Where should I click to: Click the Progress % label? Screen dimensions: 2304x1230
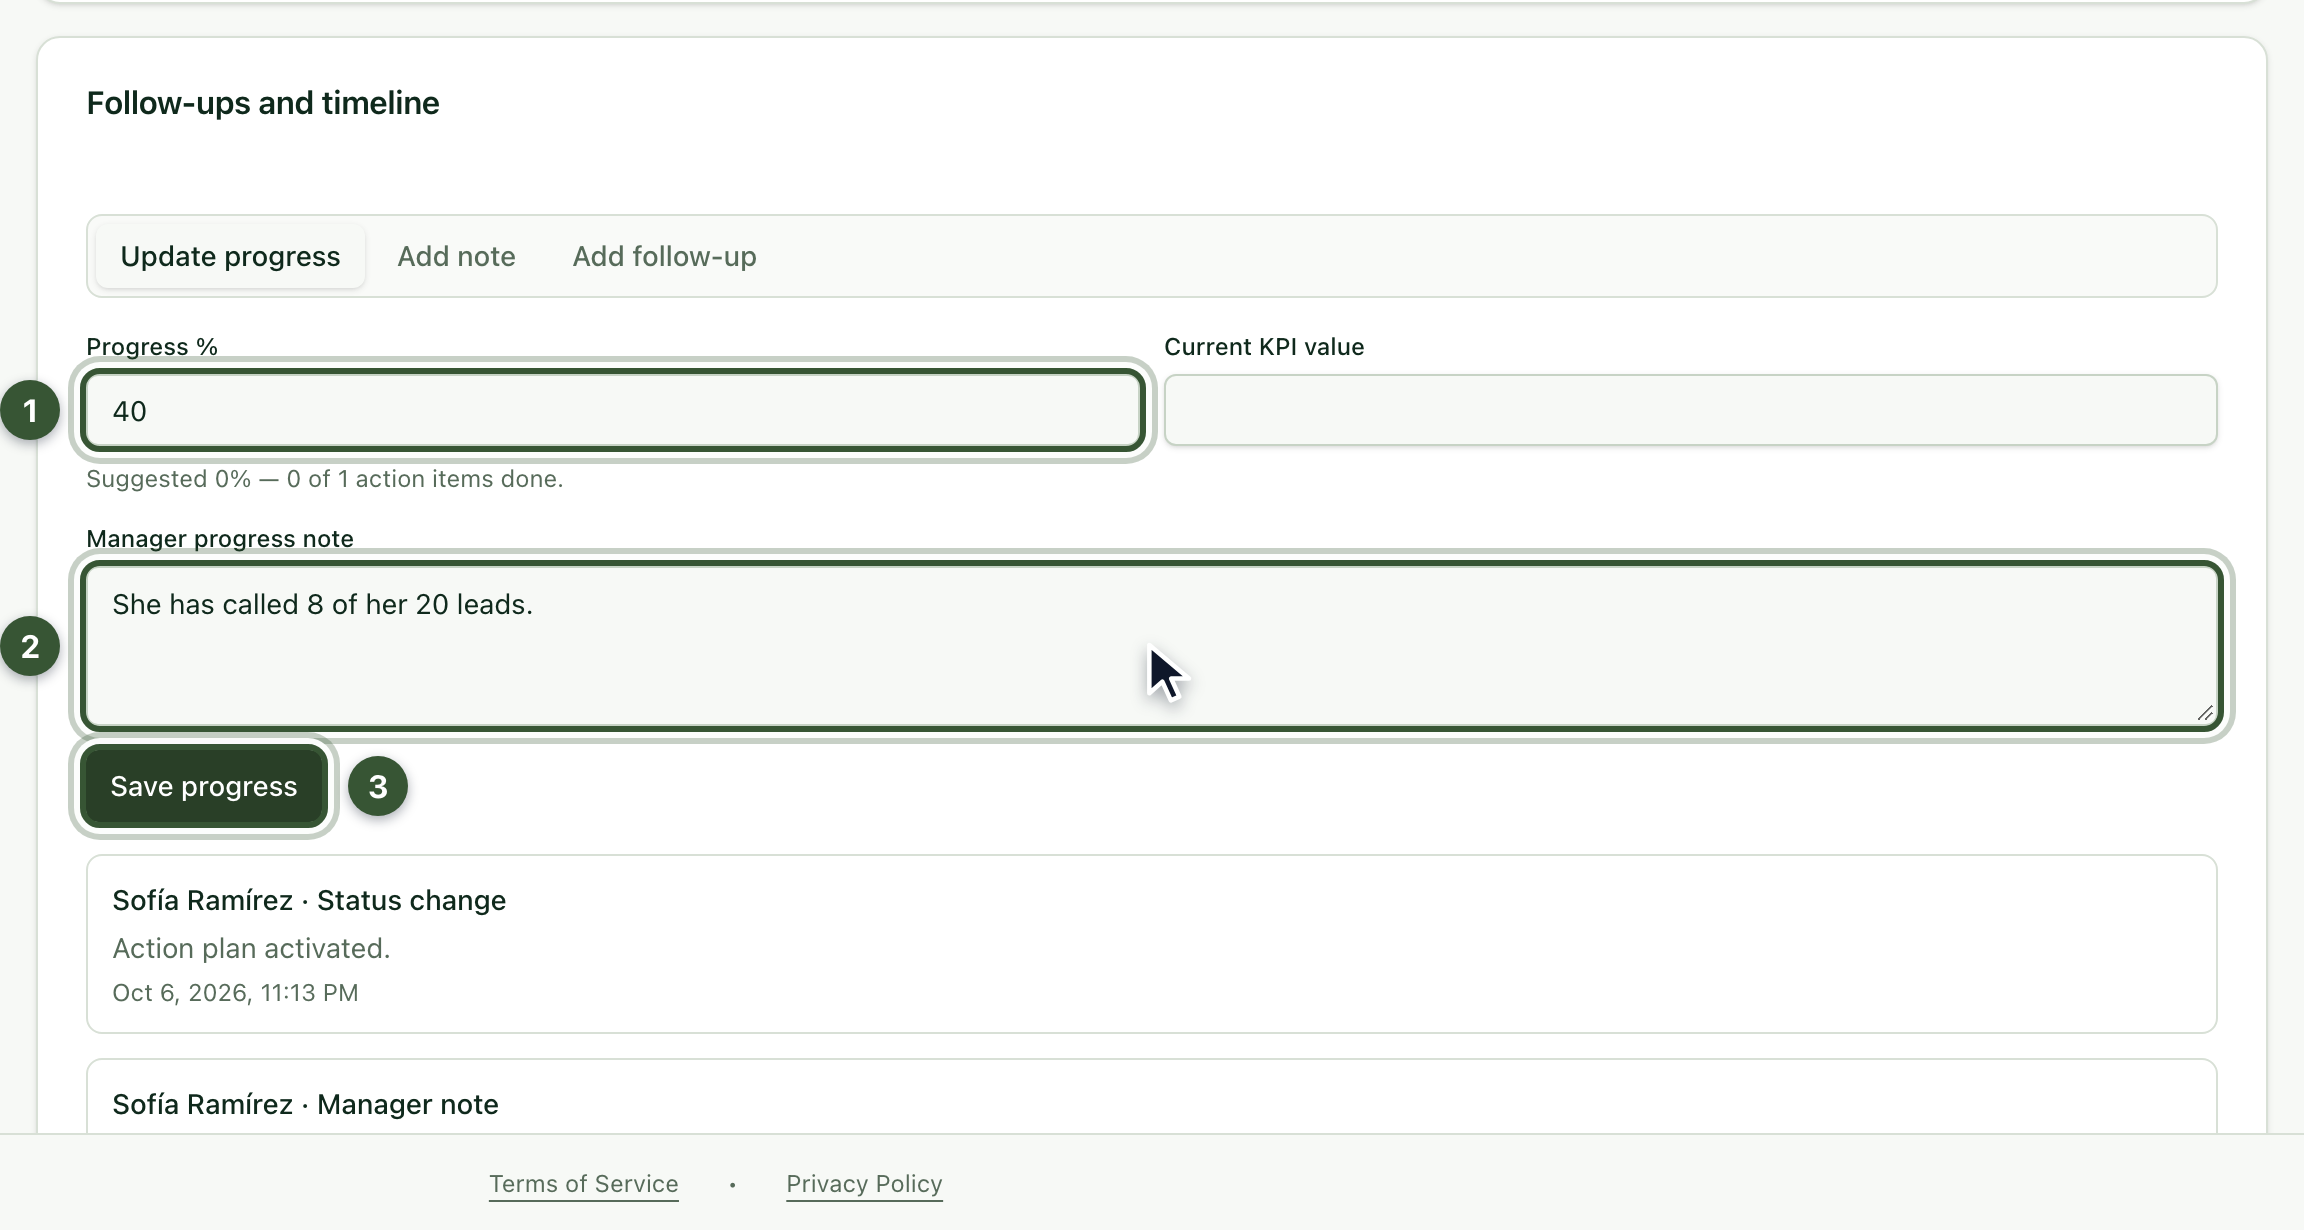152,346
